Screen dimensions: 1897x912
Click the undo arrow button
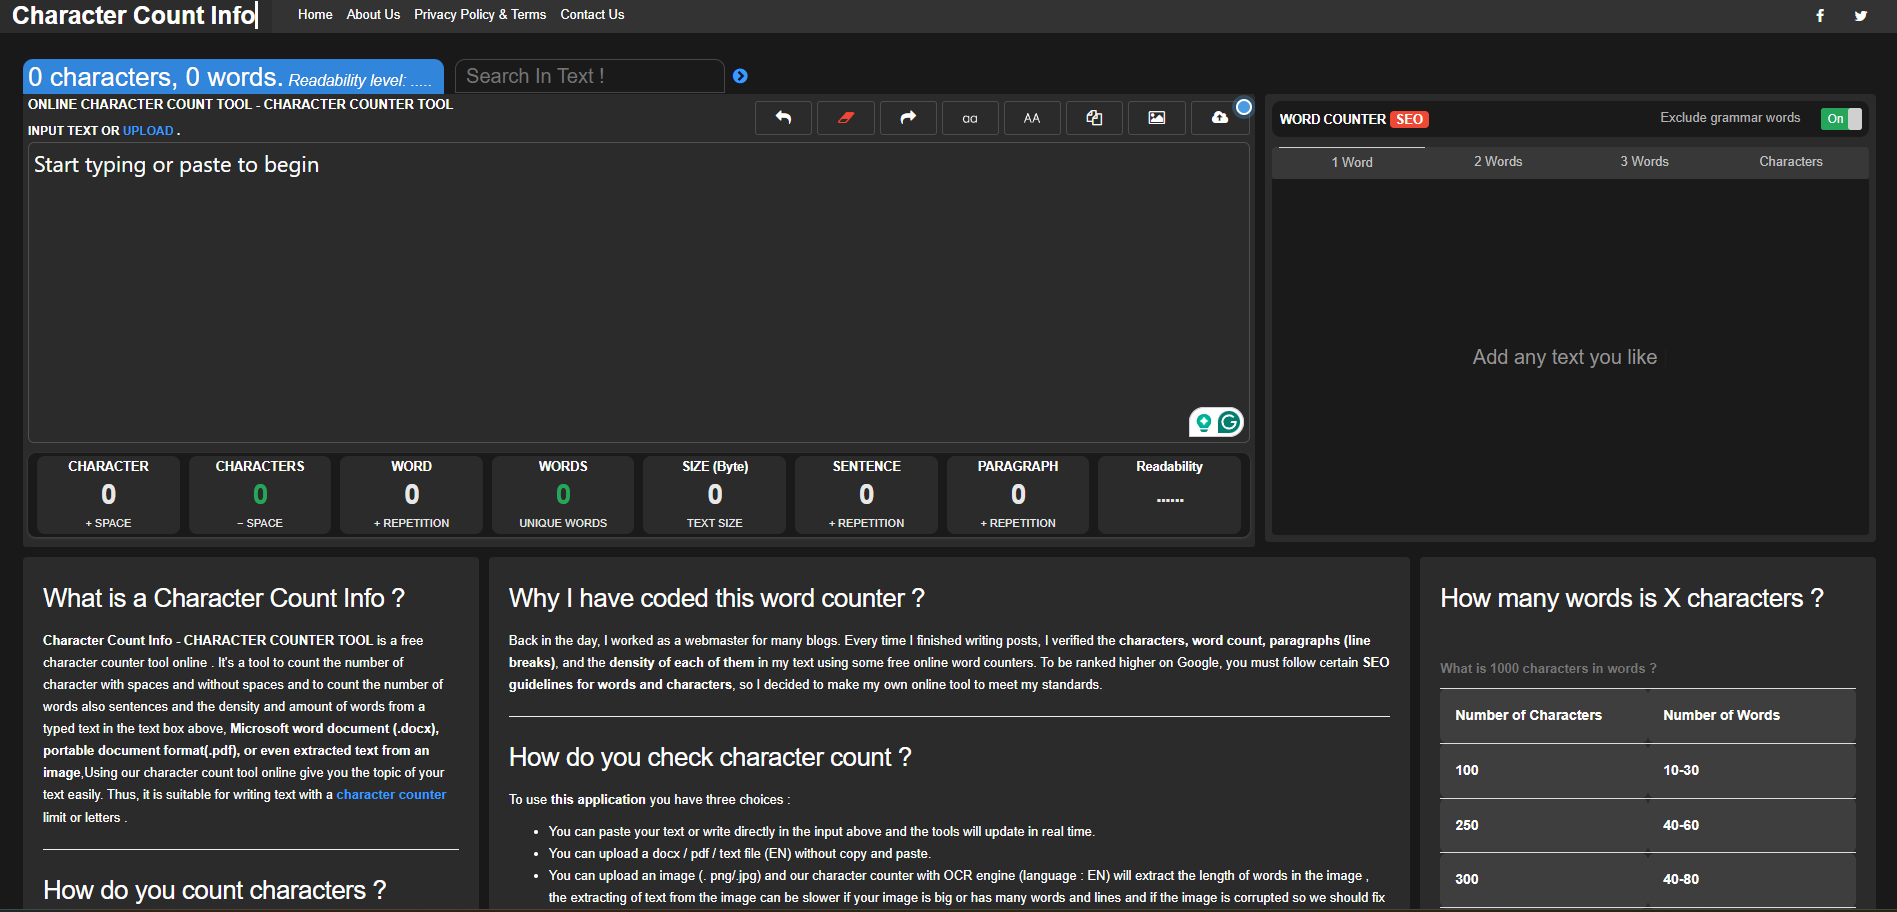[x=783, y=118]
